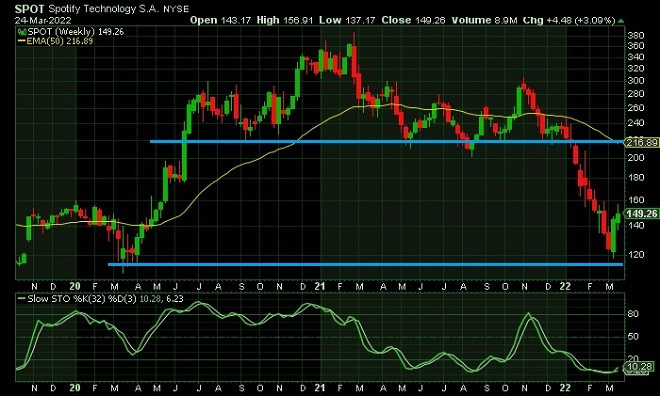
Task: Click the 80 level label on stochastic axis
Action: point(633,314)
